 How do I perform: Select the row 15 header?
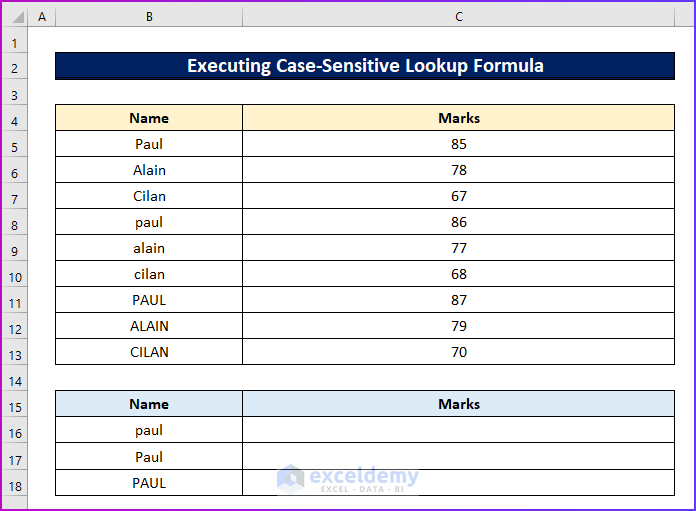[15, 407]
